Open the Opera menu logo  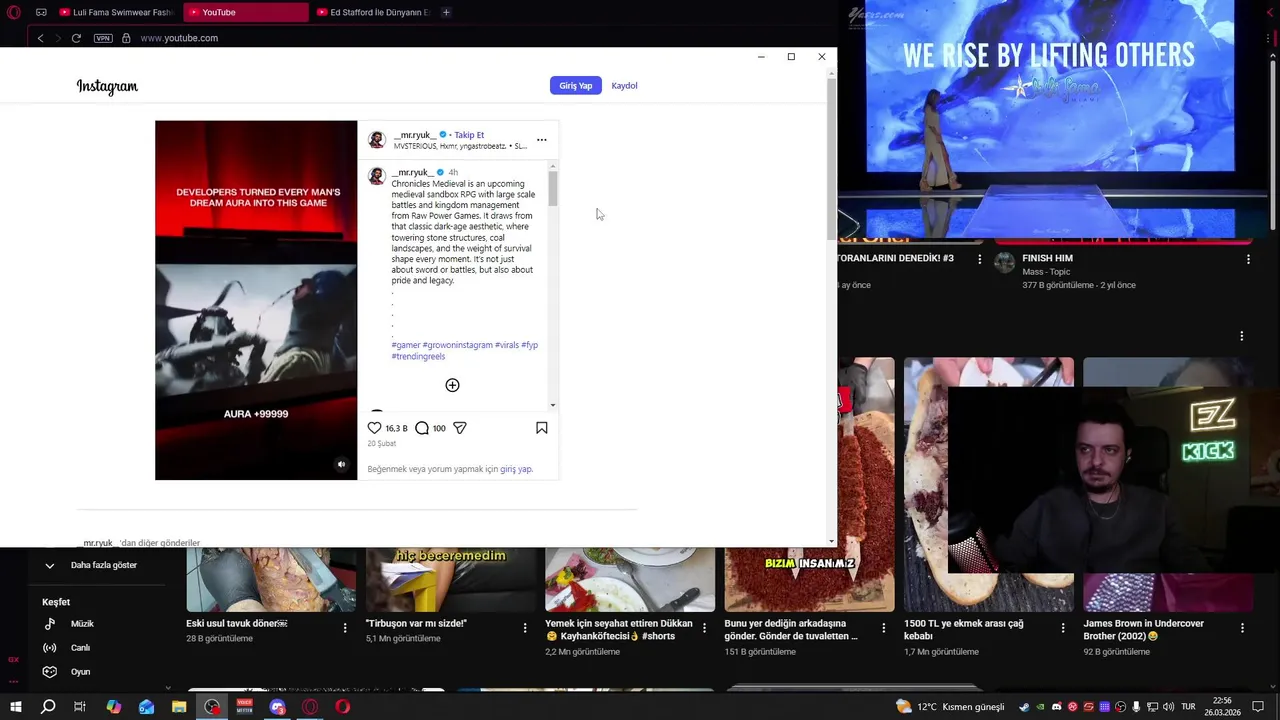point(13,12)
